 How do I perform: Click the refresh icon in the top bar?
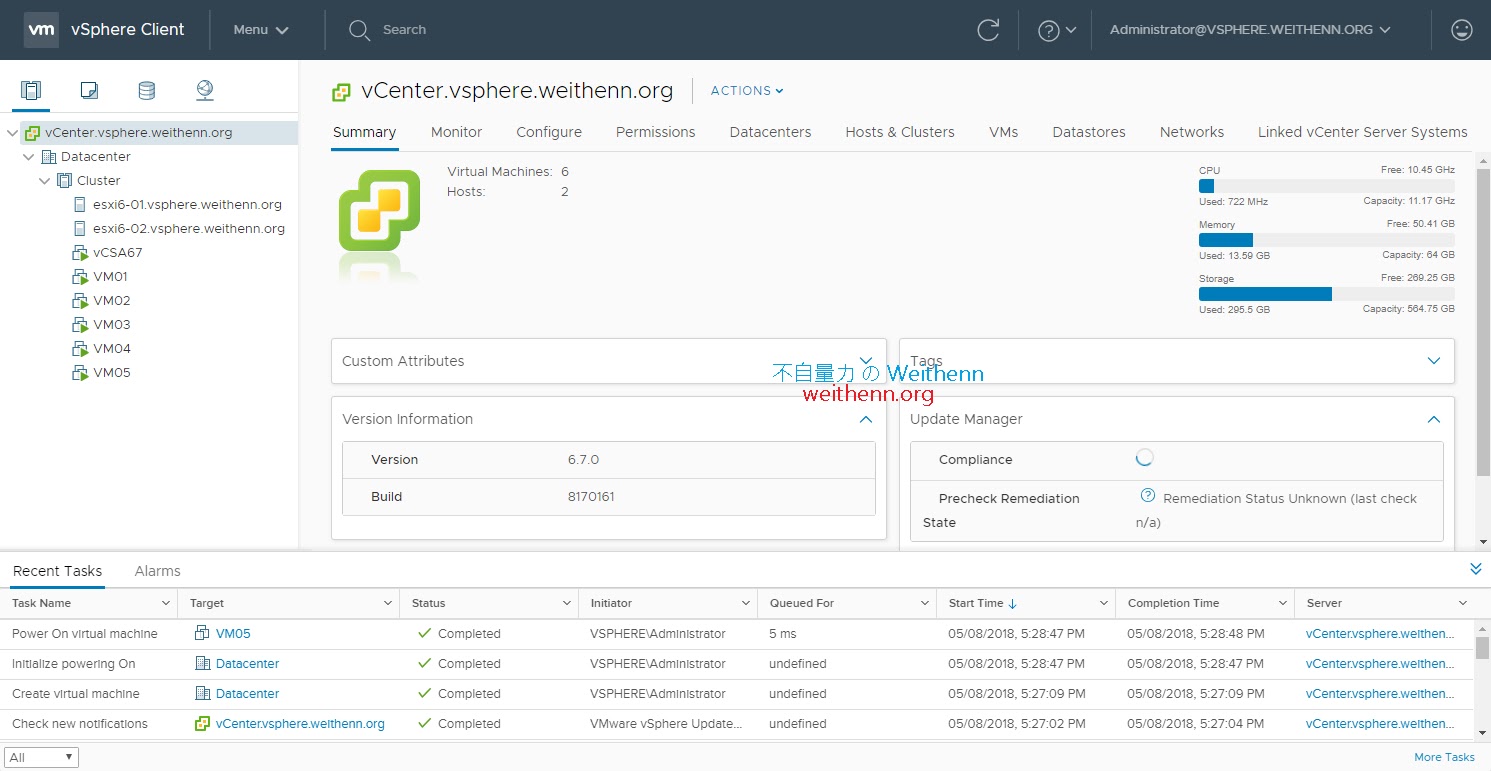pyautogui.click(x=988, y=30)
